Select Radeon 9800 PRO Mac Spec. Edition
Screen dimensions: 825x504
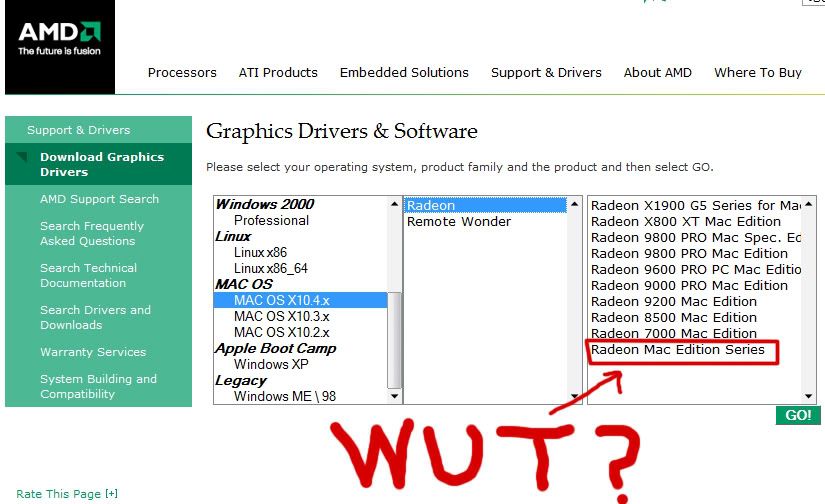[x=695, y=237]
